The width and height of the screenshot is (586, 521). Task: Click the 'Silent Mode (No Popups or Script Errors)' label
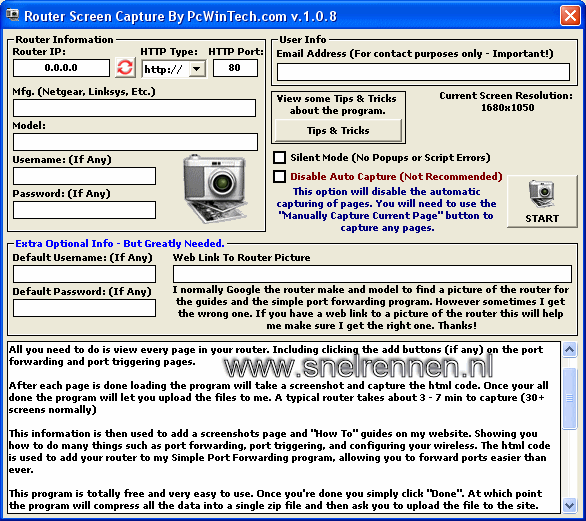pyautogui.click(x=390, y=157)
